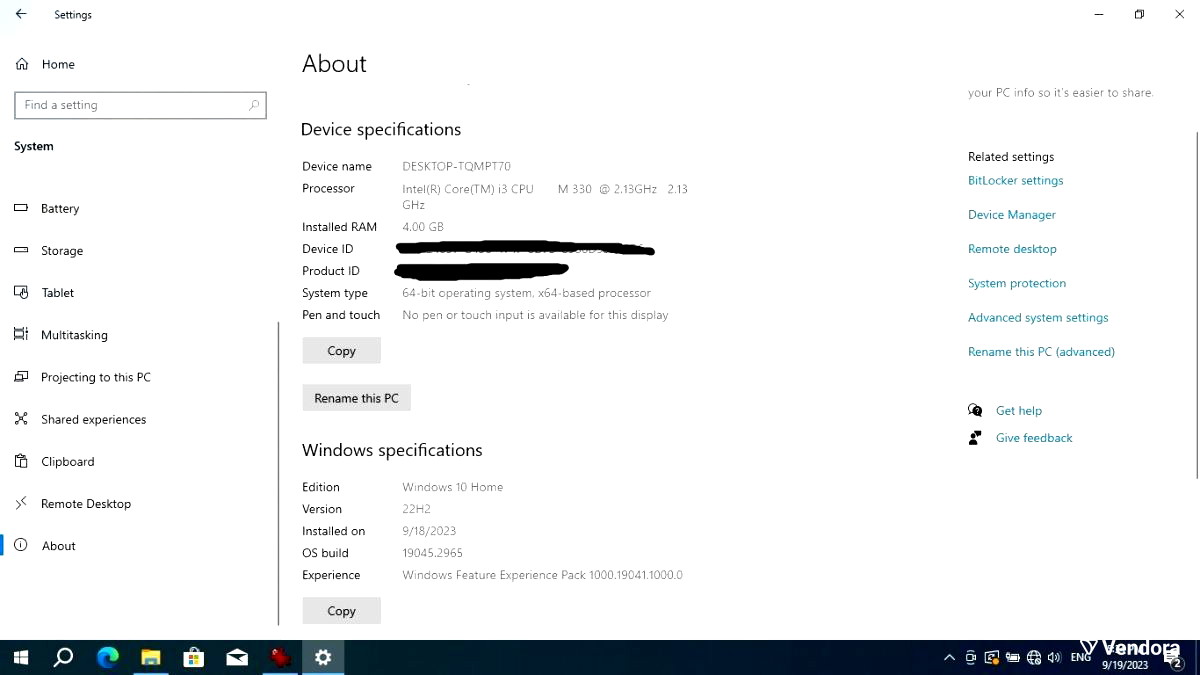Open the Windows Start menu
This screenshot has width=1200, height=675.
[x=21, y=657]
